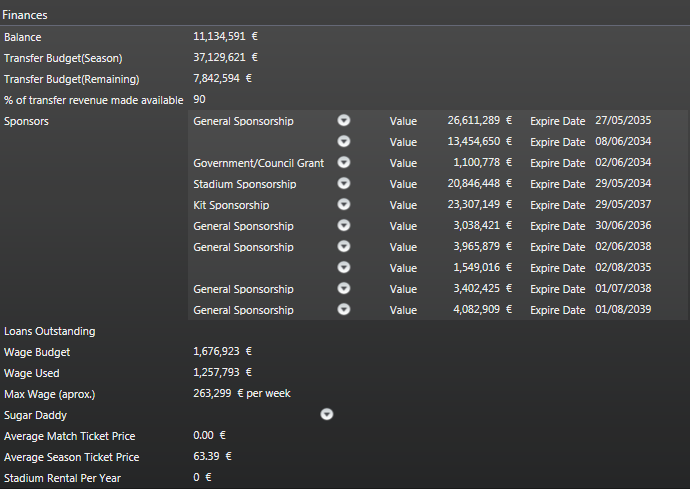Image resolution: width=690 pixels, height=489 pixels.
Task: Edit Transfer Budget(Remaining) value 7,842,594
Action: tap(216, 78)
